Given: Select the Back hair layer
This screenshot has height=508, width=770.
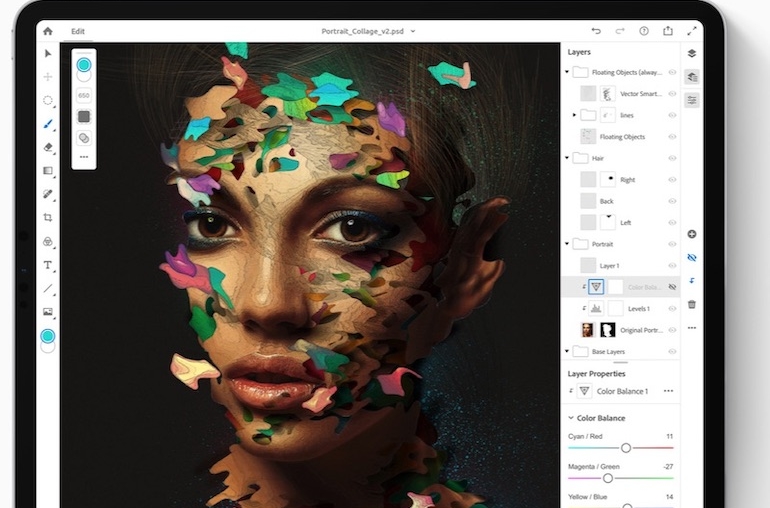Looking at the screenshot, I should pos(621,201).
